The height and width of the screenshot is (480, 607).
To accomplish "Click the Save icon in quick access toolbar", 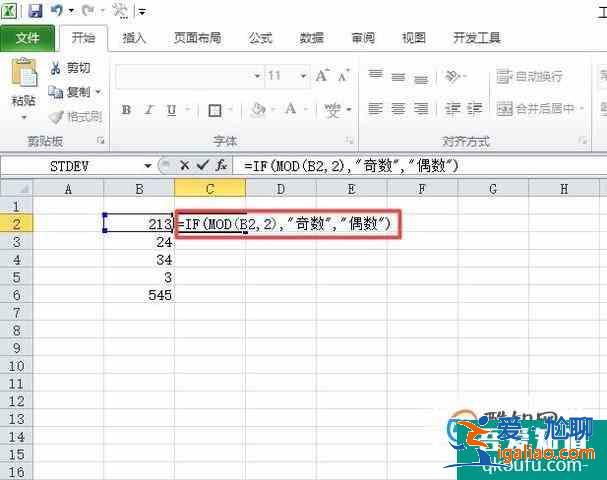I will (x=36, y=11).
